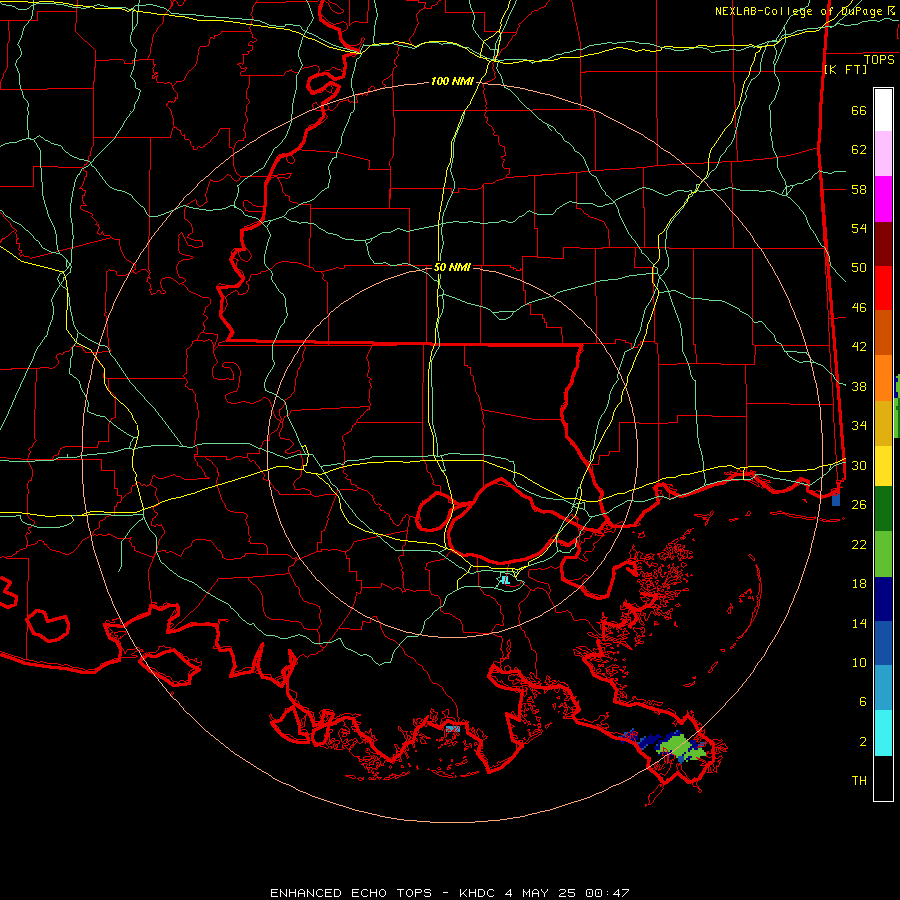Click the "50 NMI" range ring label
The image size is (900, 900).
452,267
